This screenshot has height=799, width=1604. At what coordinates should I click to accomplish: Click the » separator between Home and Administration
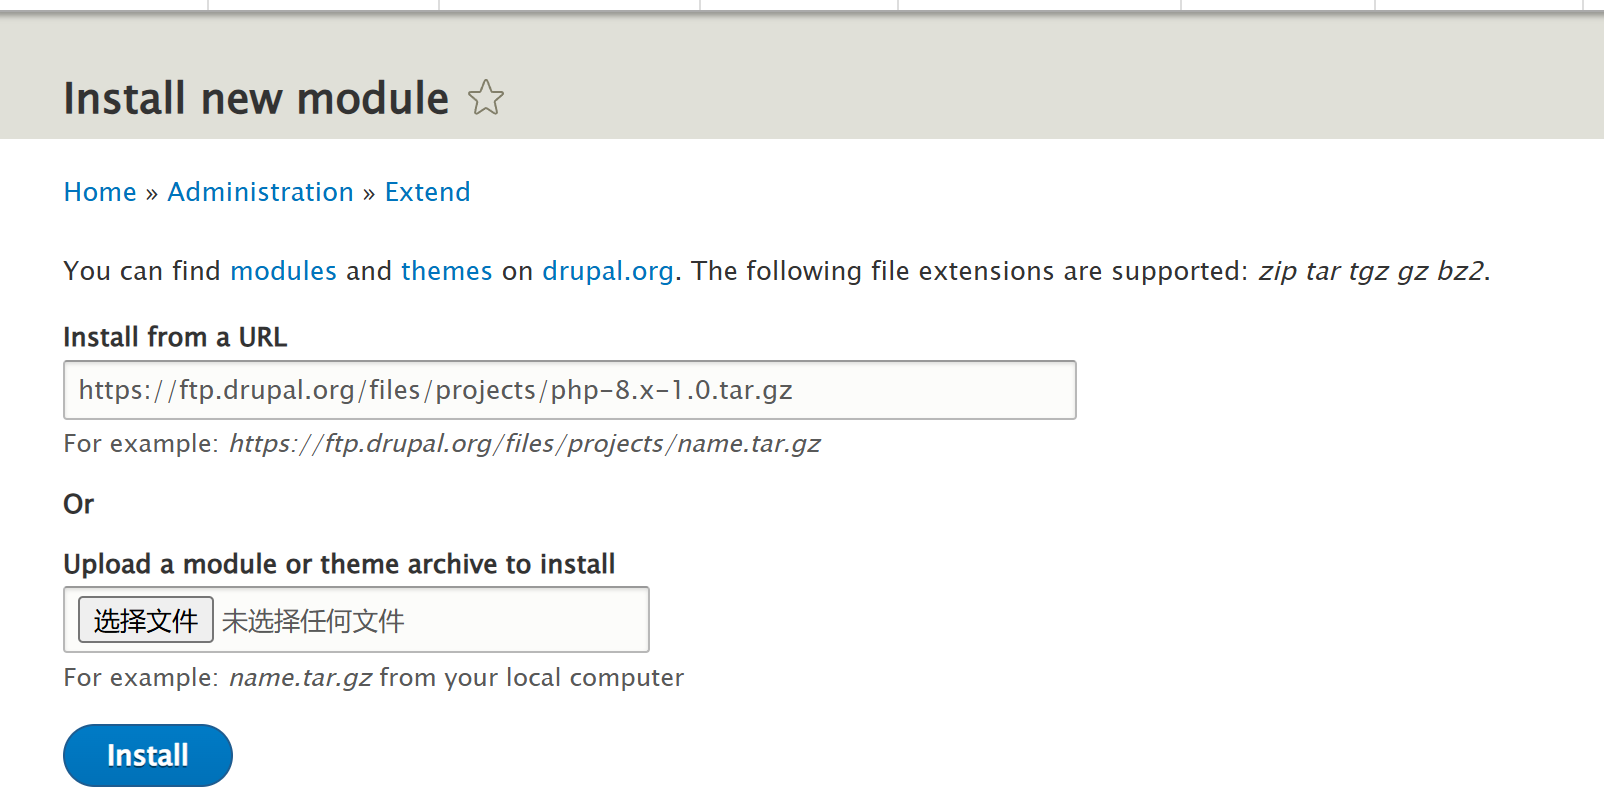click(x=152, y=193)
